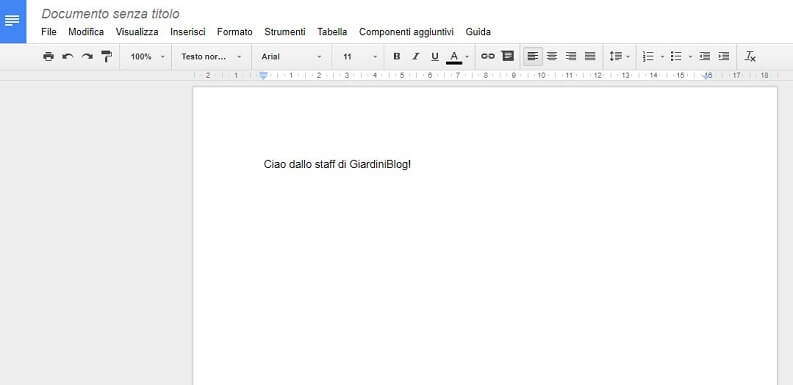Toggle underline formatting
Image resolution: width=793 pixels, height=385 pixels.
click(435, 57)
